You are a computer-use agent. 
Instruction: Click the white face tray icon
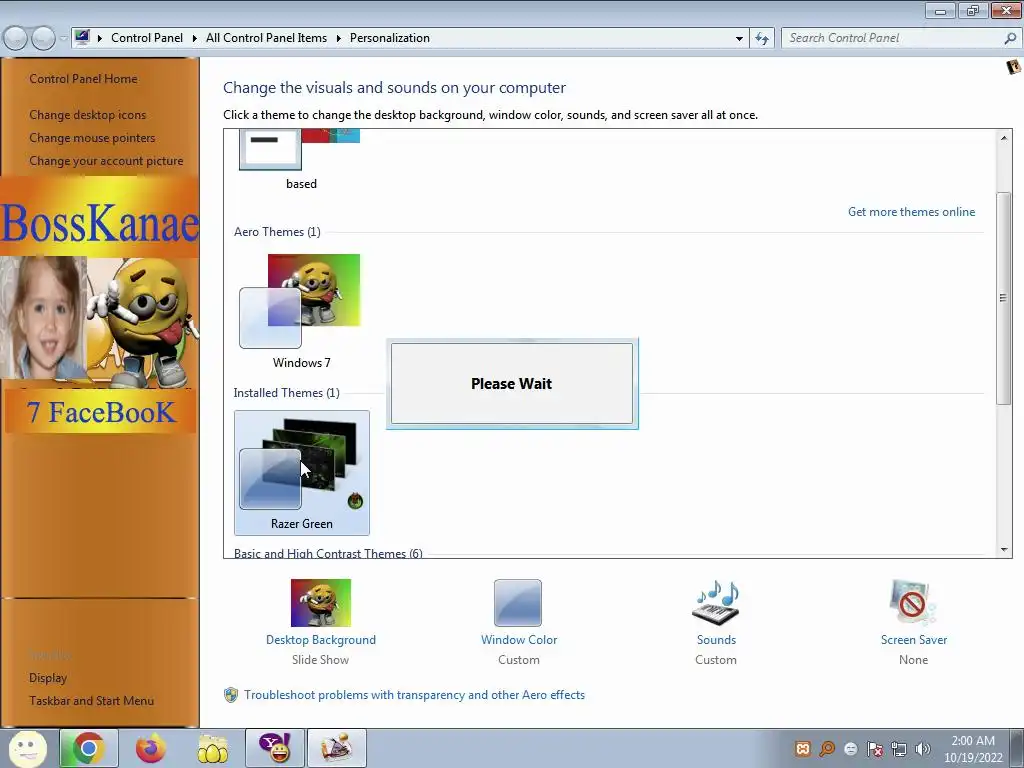850,749
